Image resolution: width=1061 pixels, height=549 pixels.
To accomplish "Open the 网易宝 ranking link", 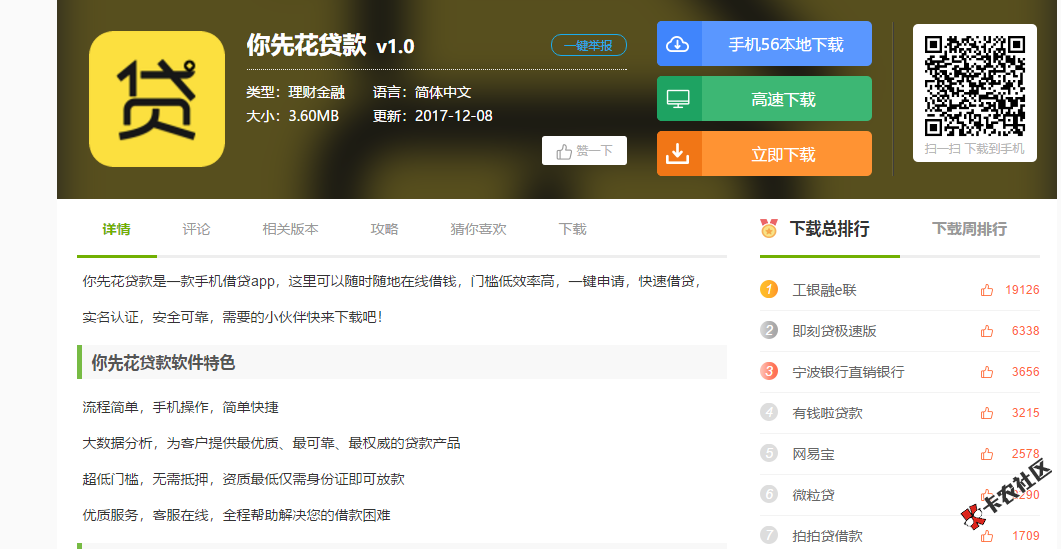I will click(x=813, y=454).
